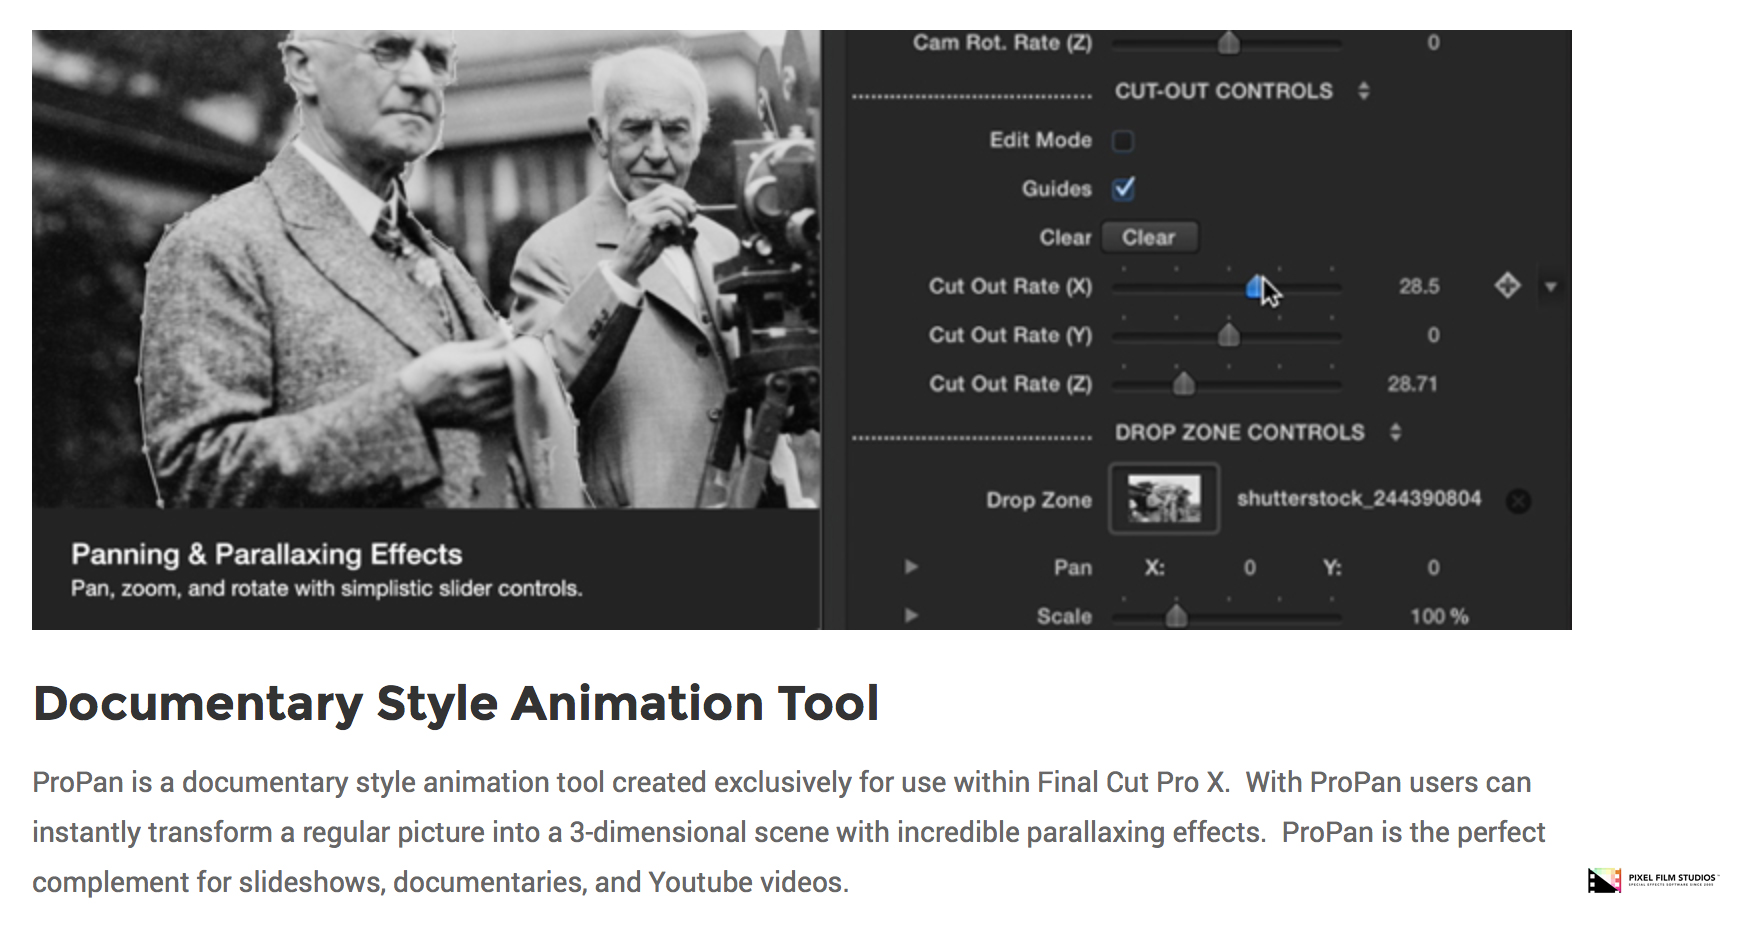Click the Pan Y value field
Screen dimensions: 1748x930
click(1433, 568)
